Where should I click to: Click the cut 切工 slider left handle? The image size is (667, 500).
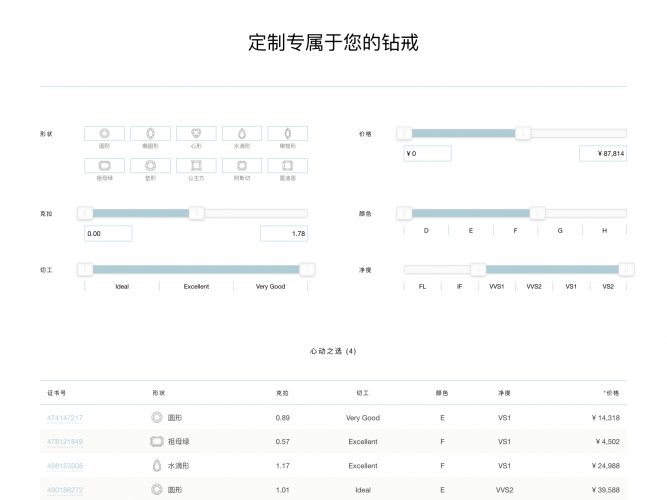[85, 269]
